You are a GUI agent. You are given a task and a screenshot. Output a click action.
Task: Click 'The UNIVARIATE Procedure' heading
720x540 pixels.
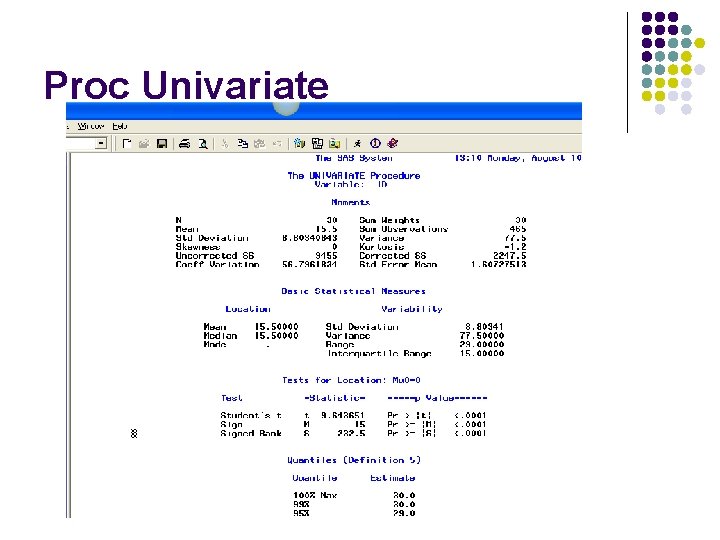354,175
